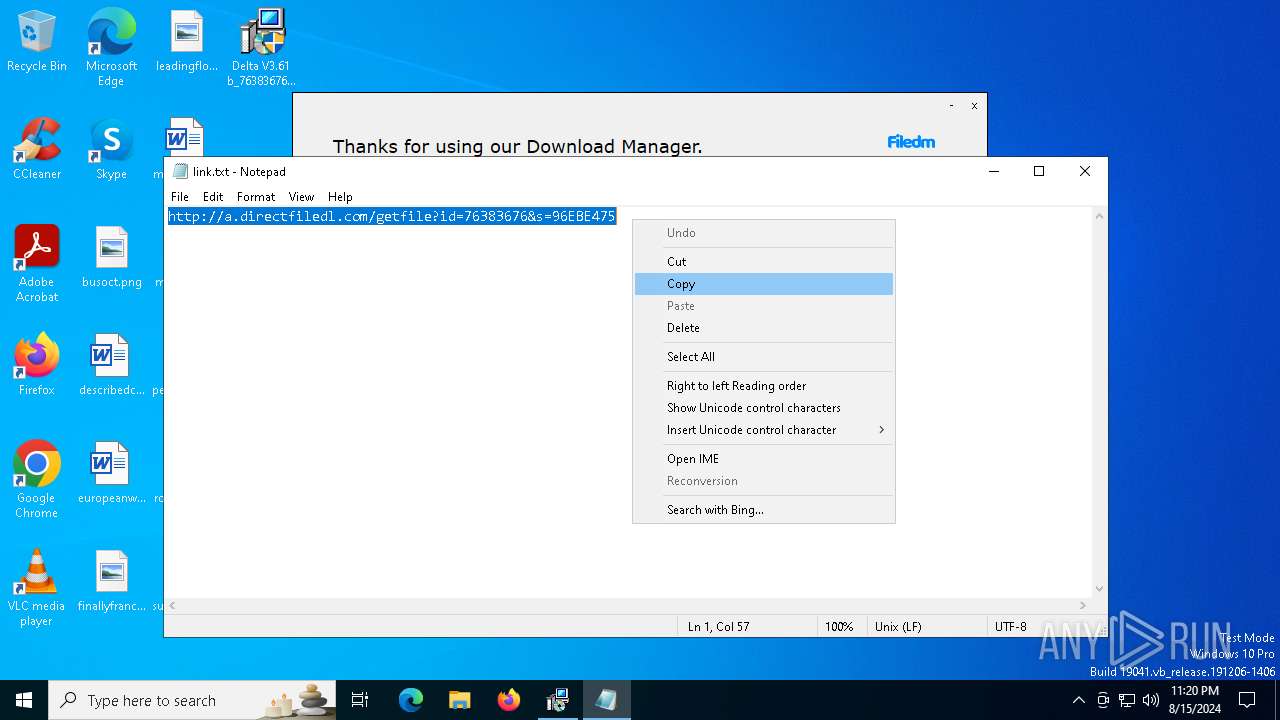1280x720 pixels.
Task: Toggle Right to left Reading order
Action: pos(764,386)
